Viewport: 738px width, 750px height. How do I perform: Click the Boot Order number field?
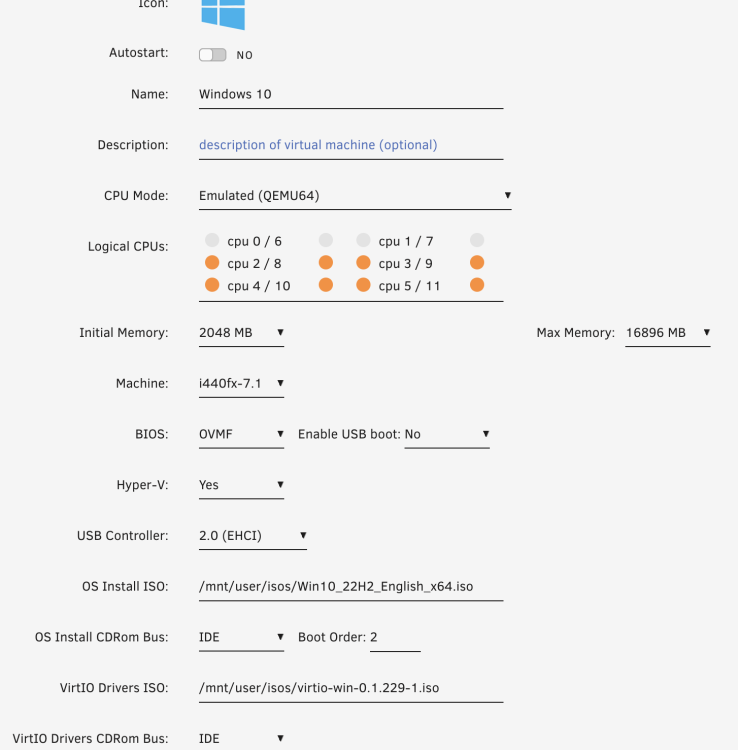[x=395, y=637]
